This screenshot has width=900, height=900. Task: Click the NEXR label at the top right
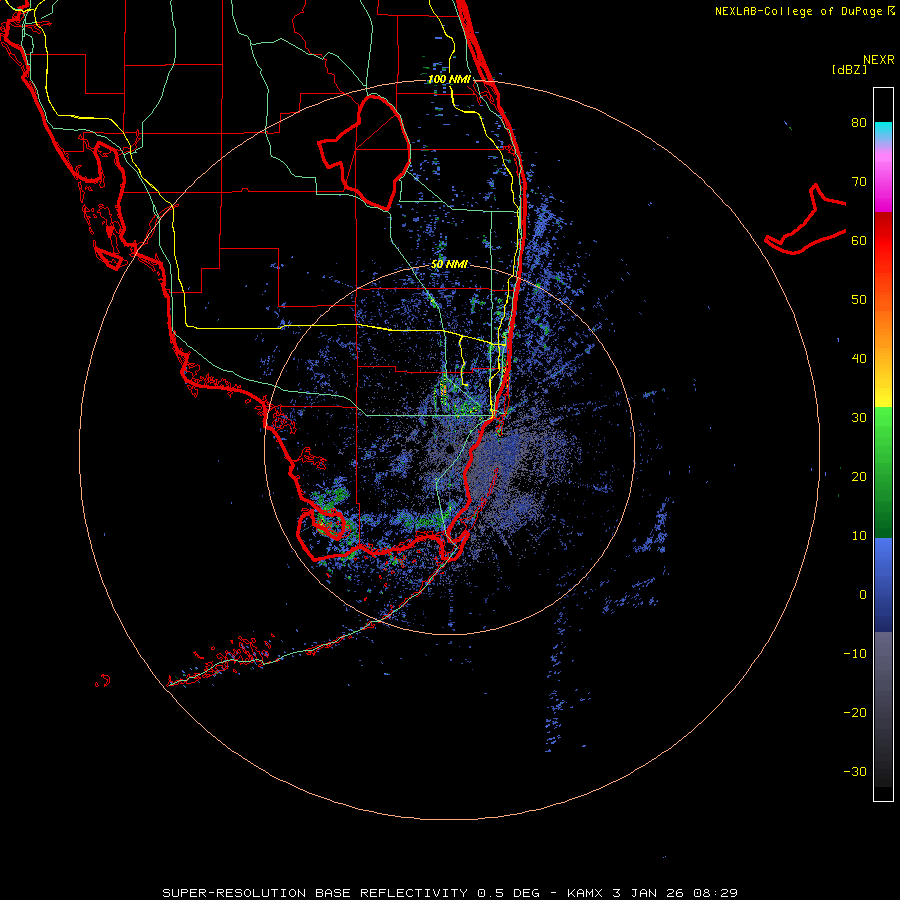[x=878, y=60]
